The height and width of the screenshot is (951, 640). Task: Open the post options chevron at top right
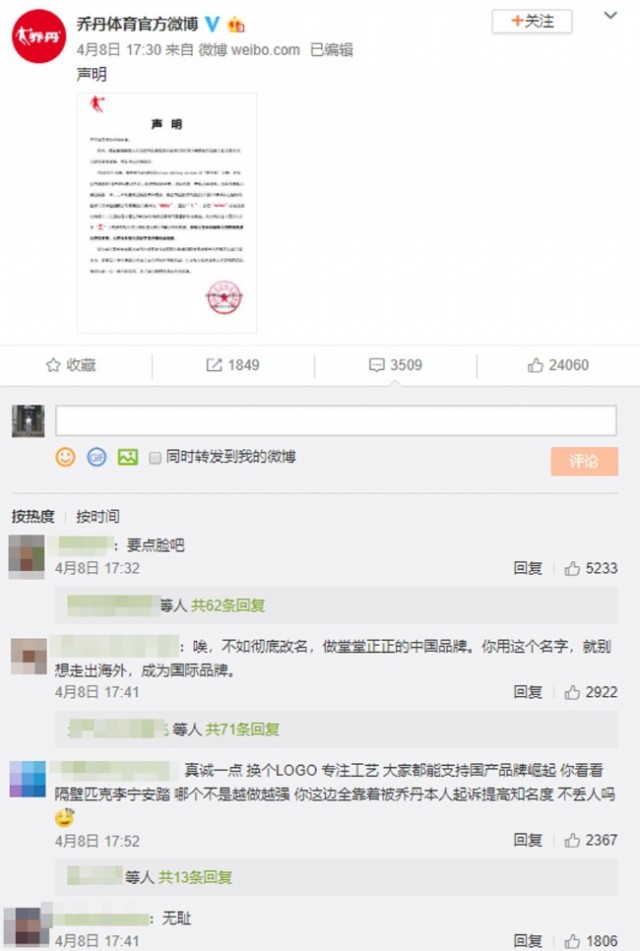(610, 16)
